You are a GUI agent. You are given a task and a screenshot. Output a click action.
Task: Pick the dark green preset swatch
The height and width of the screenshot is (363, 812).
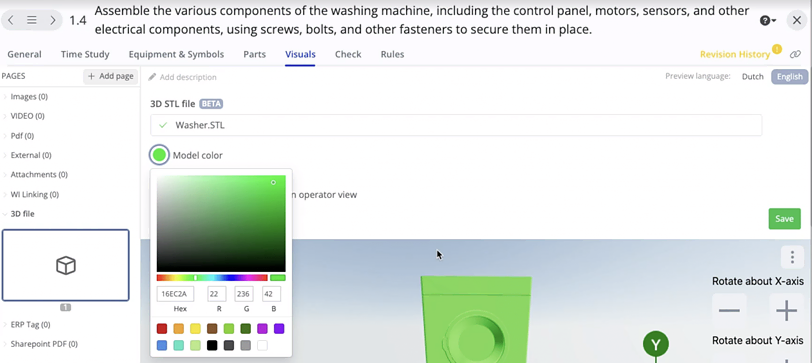pyautogui.click(x=245, y=329)
